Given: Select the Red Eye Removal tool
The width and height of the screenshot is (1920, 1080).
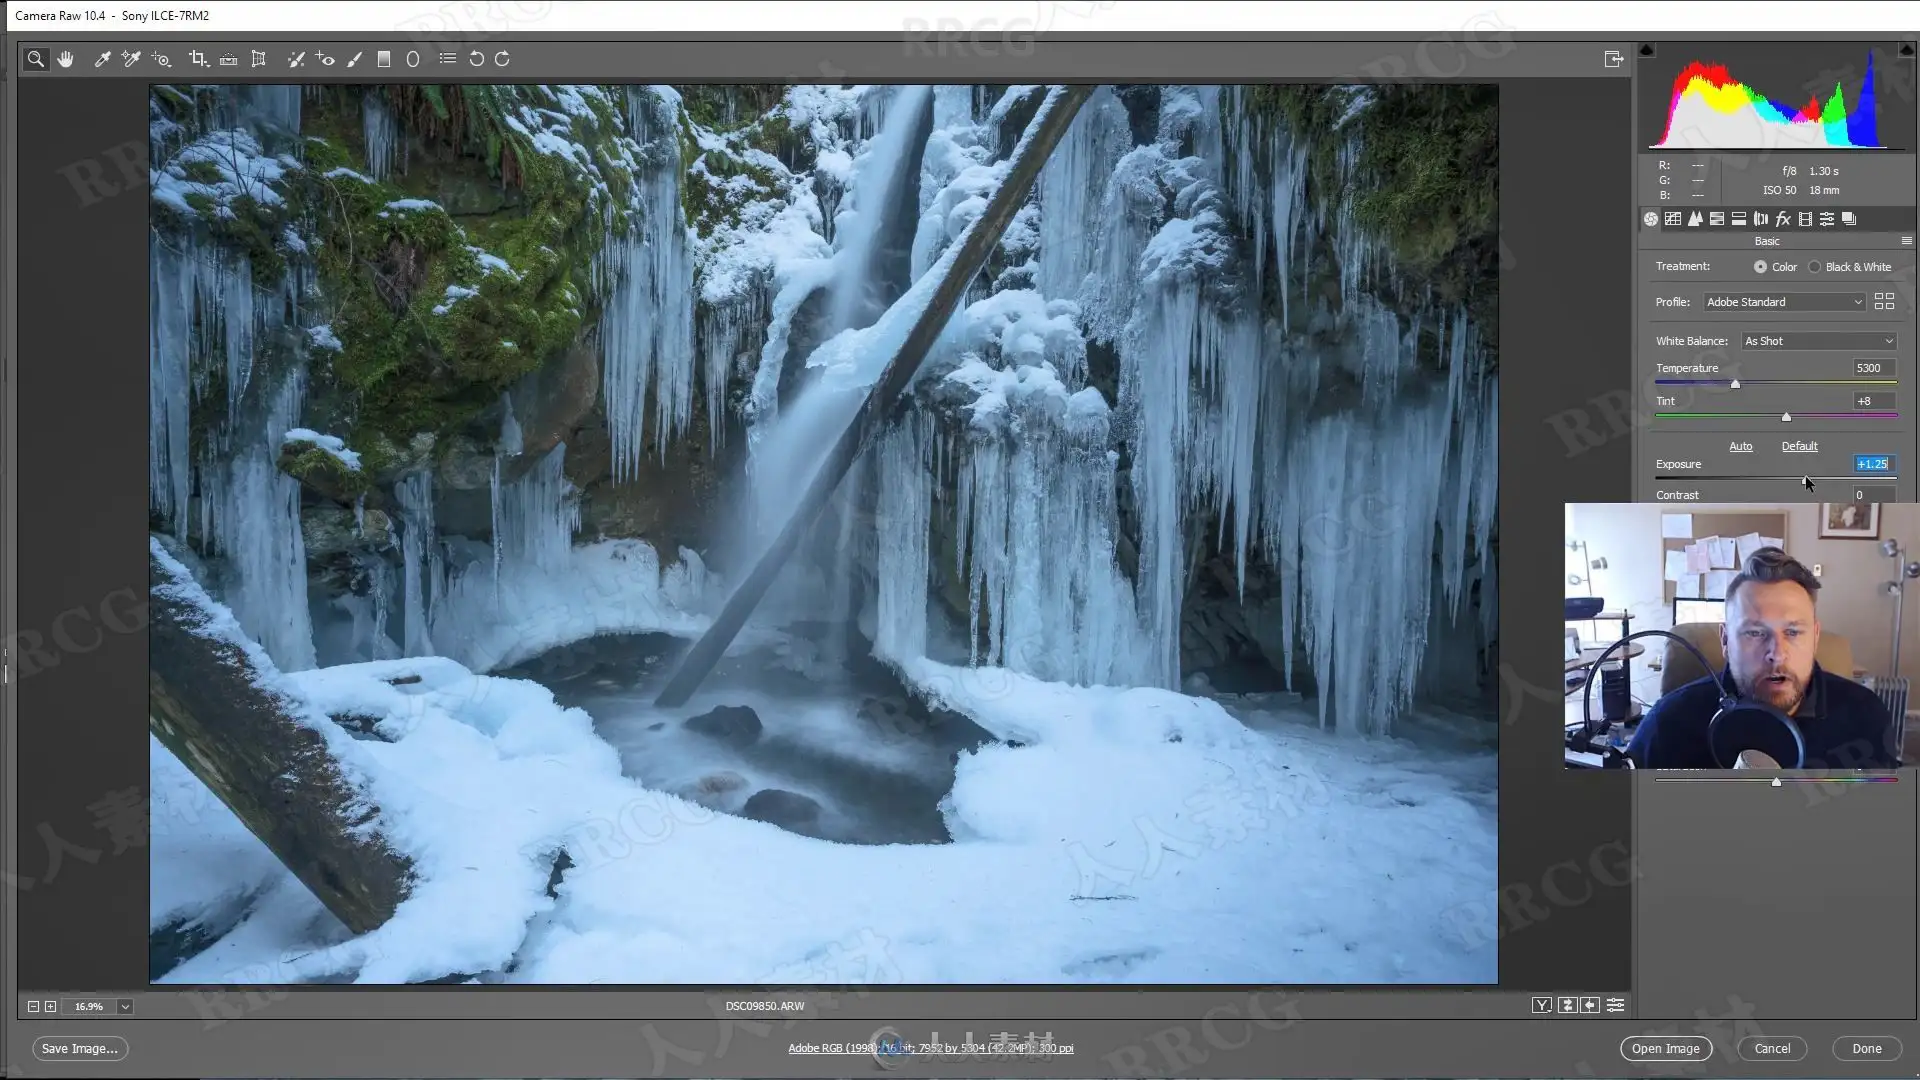Looking at the screenshot, I should click(325, 59).
